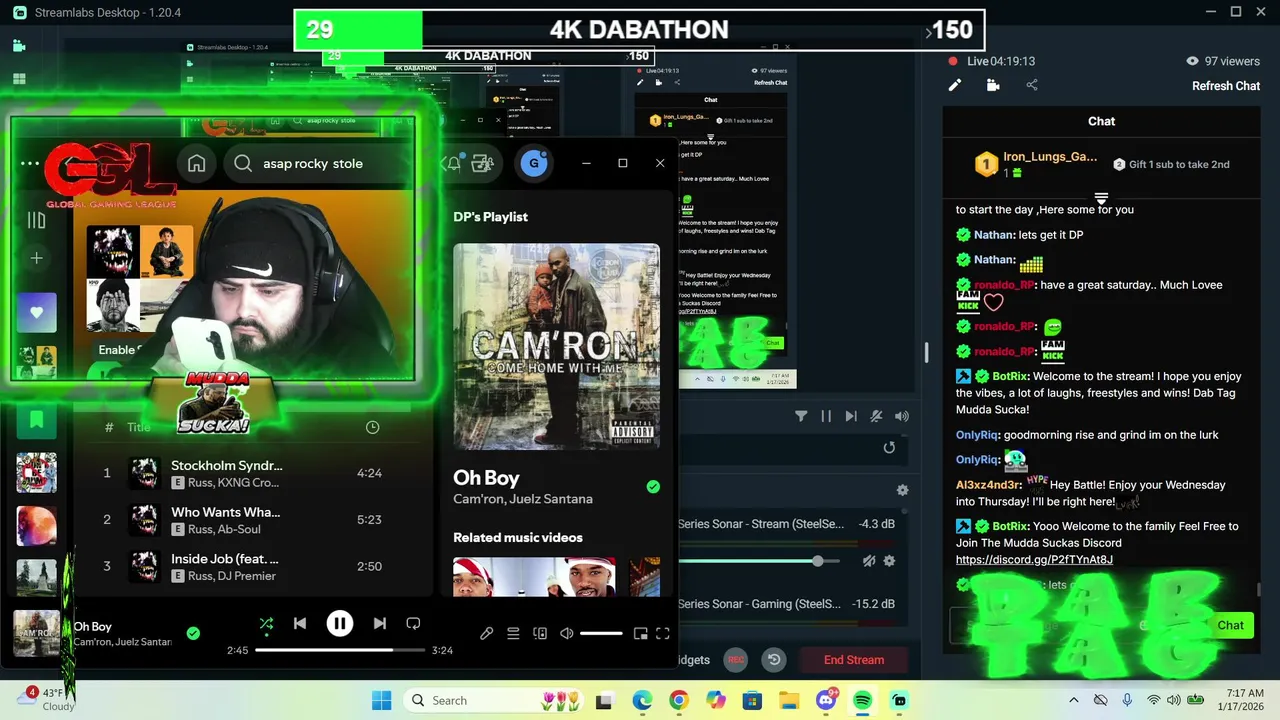Toggle shuffle in Spotify player
The image size is (1280, 720).
coord(266,624)
